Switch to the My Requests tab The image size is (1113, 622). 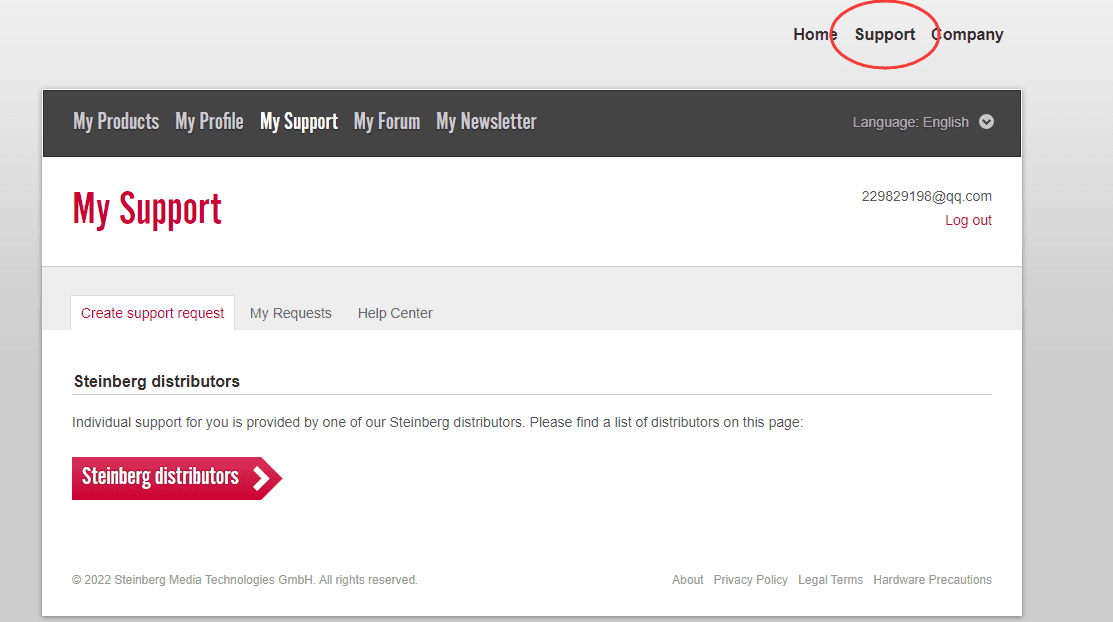pyautogui.click(x=290, y=313)
